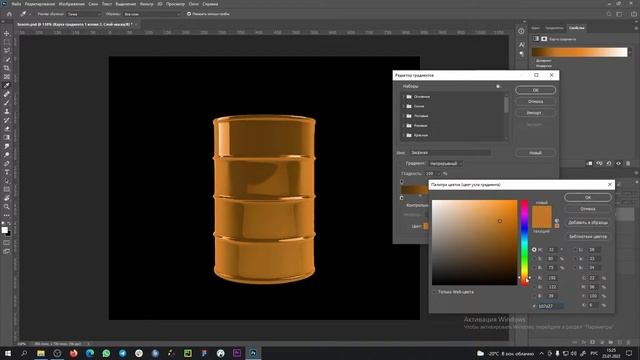Select the B (brightness) radio button

pyautogui.click(x=534, y=267)
